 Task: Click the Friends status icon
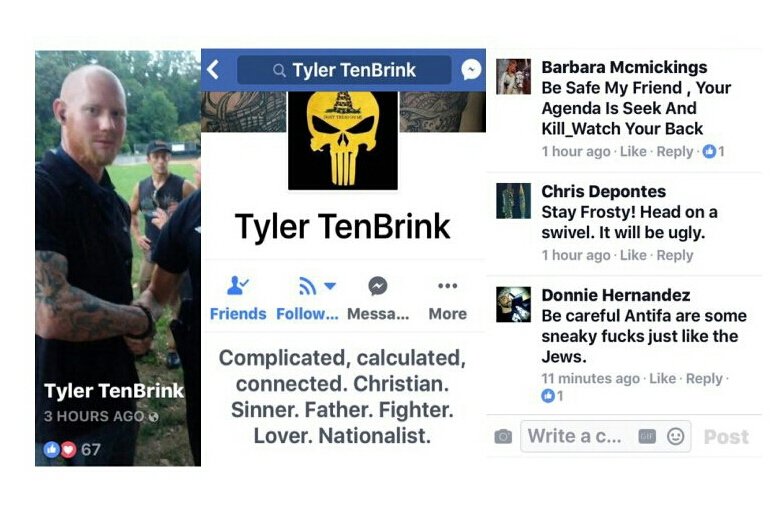click(x=238, y=286)
